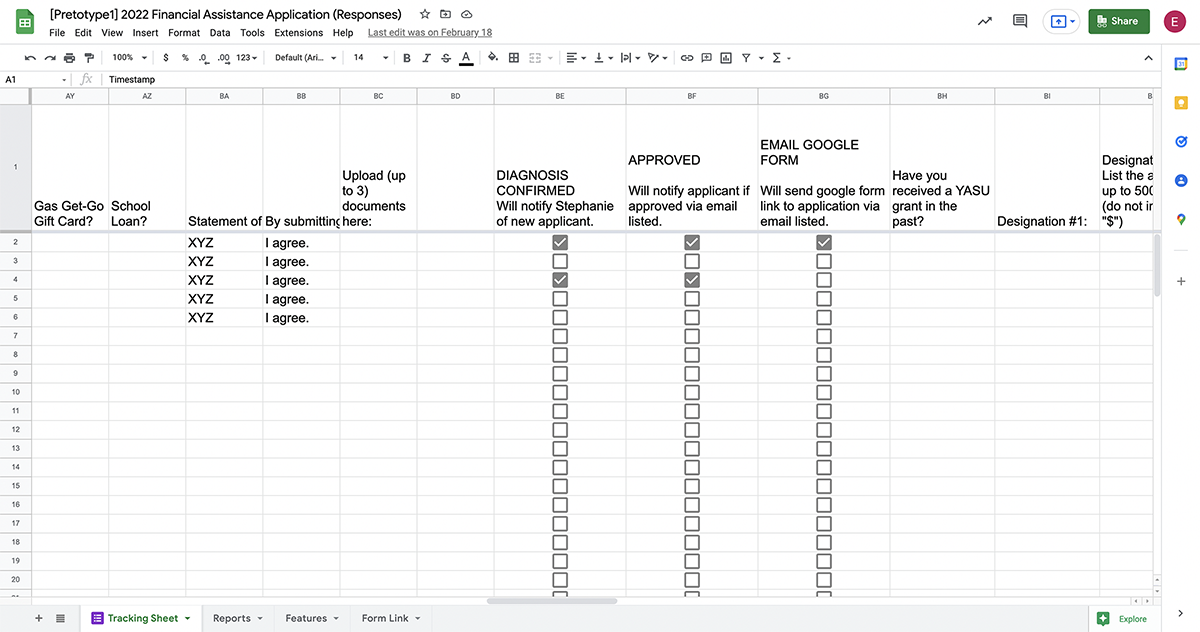Click the undo icon
Screen dimensions: 1200x632
[30, 58]
